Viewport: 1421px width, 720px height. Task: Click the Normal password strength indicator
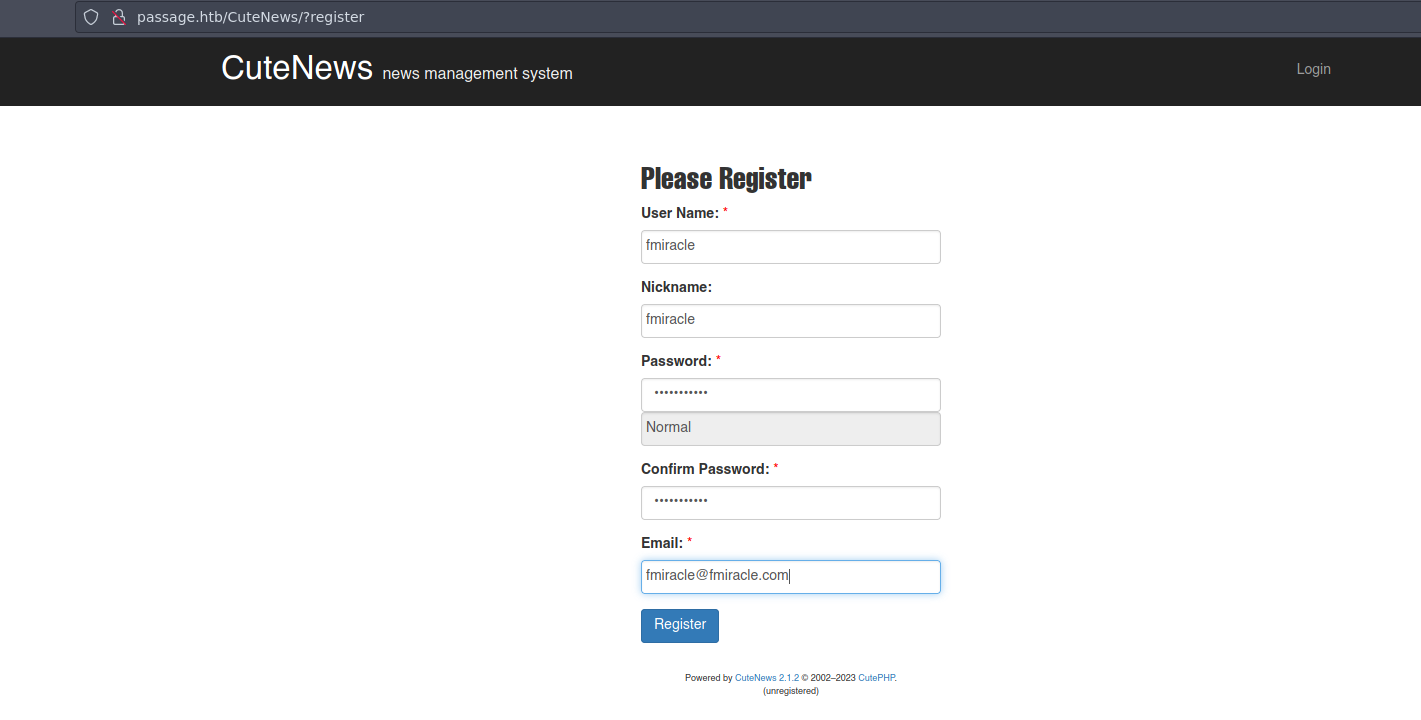[790, 428]
